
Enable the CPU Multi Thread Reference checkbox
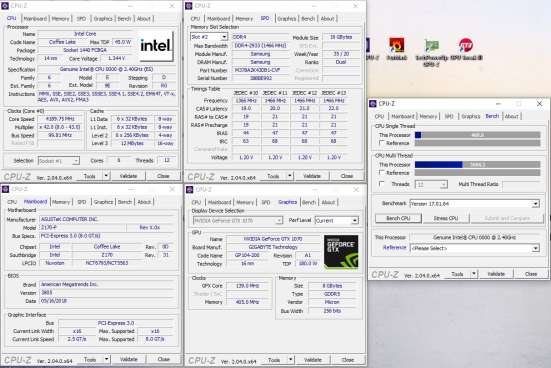[x=382, y=173]
